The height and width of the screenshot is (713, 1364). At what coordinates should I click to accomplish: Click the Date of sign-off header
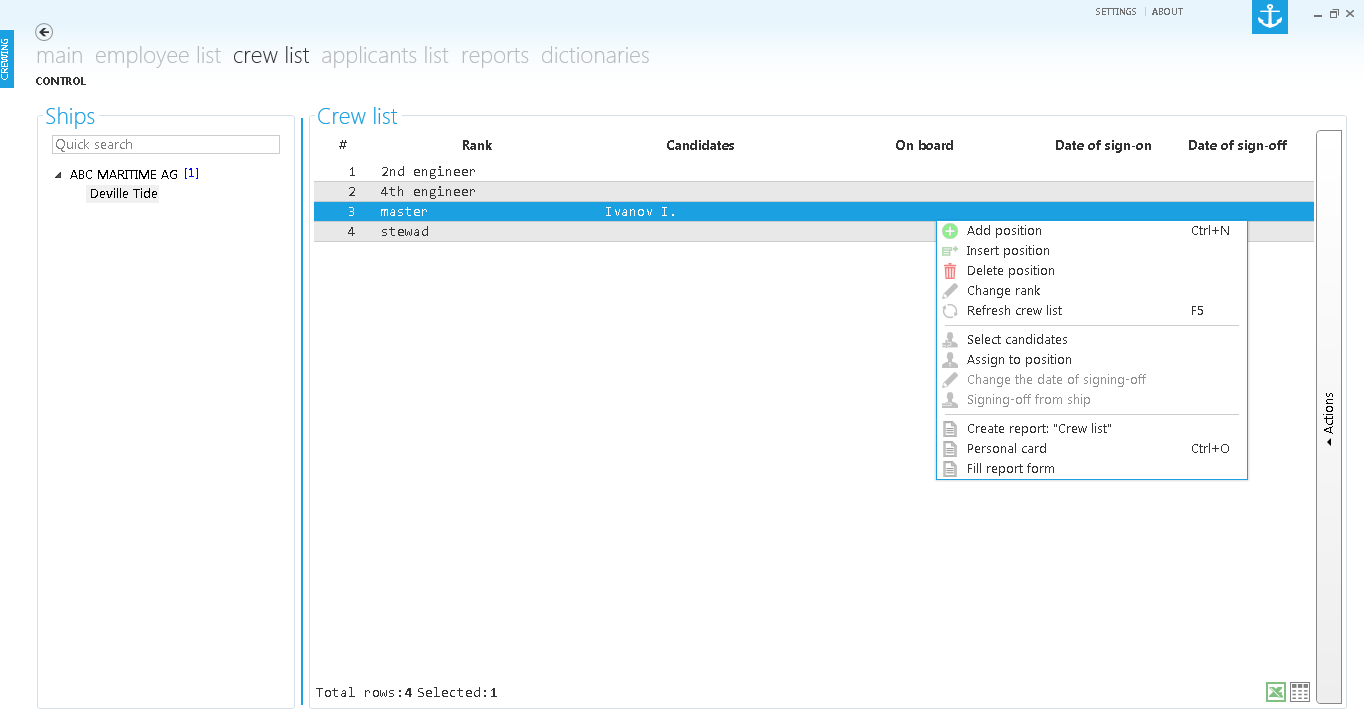(1237, 146)
